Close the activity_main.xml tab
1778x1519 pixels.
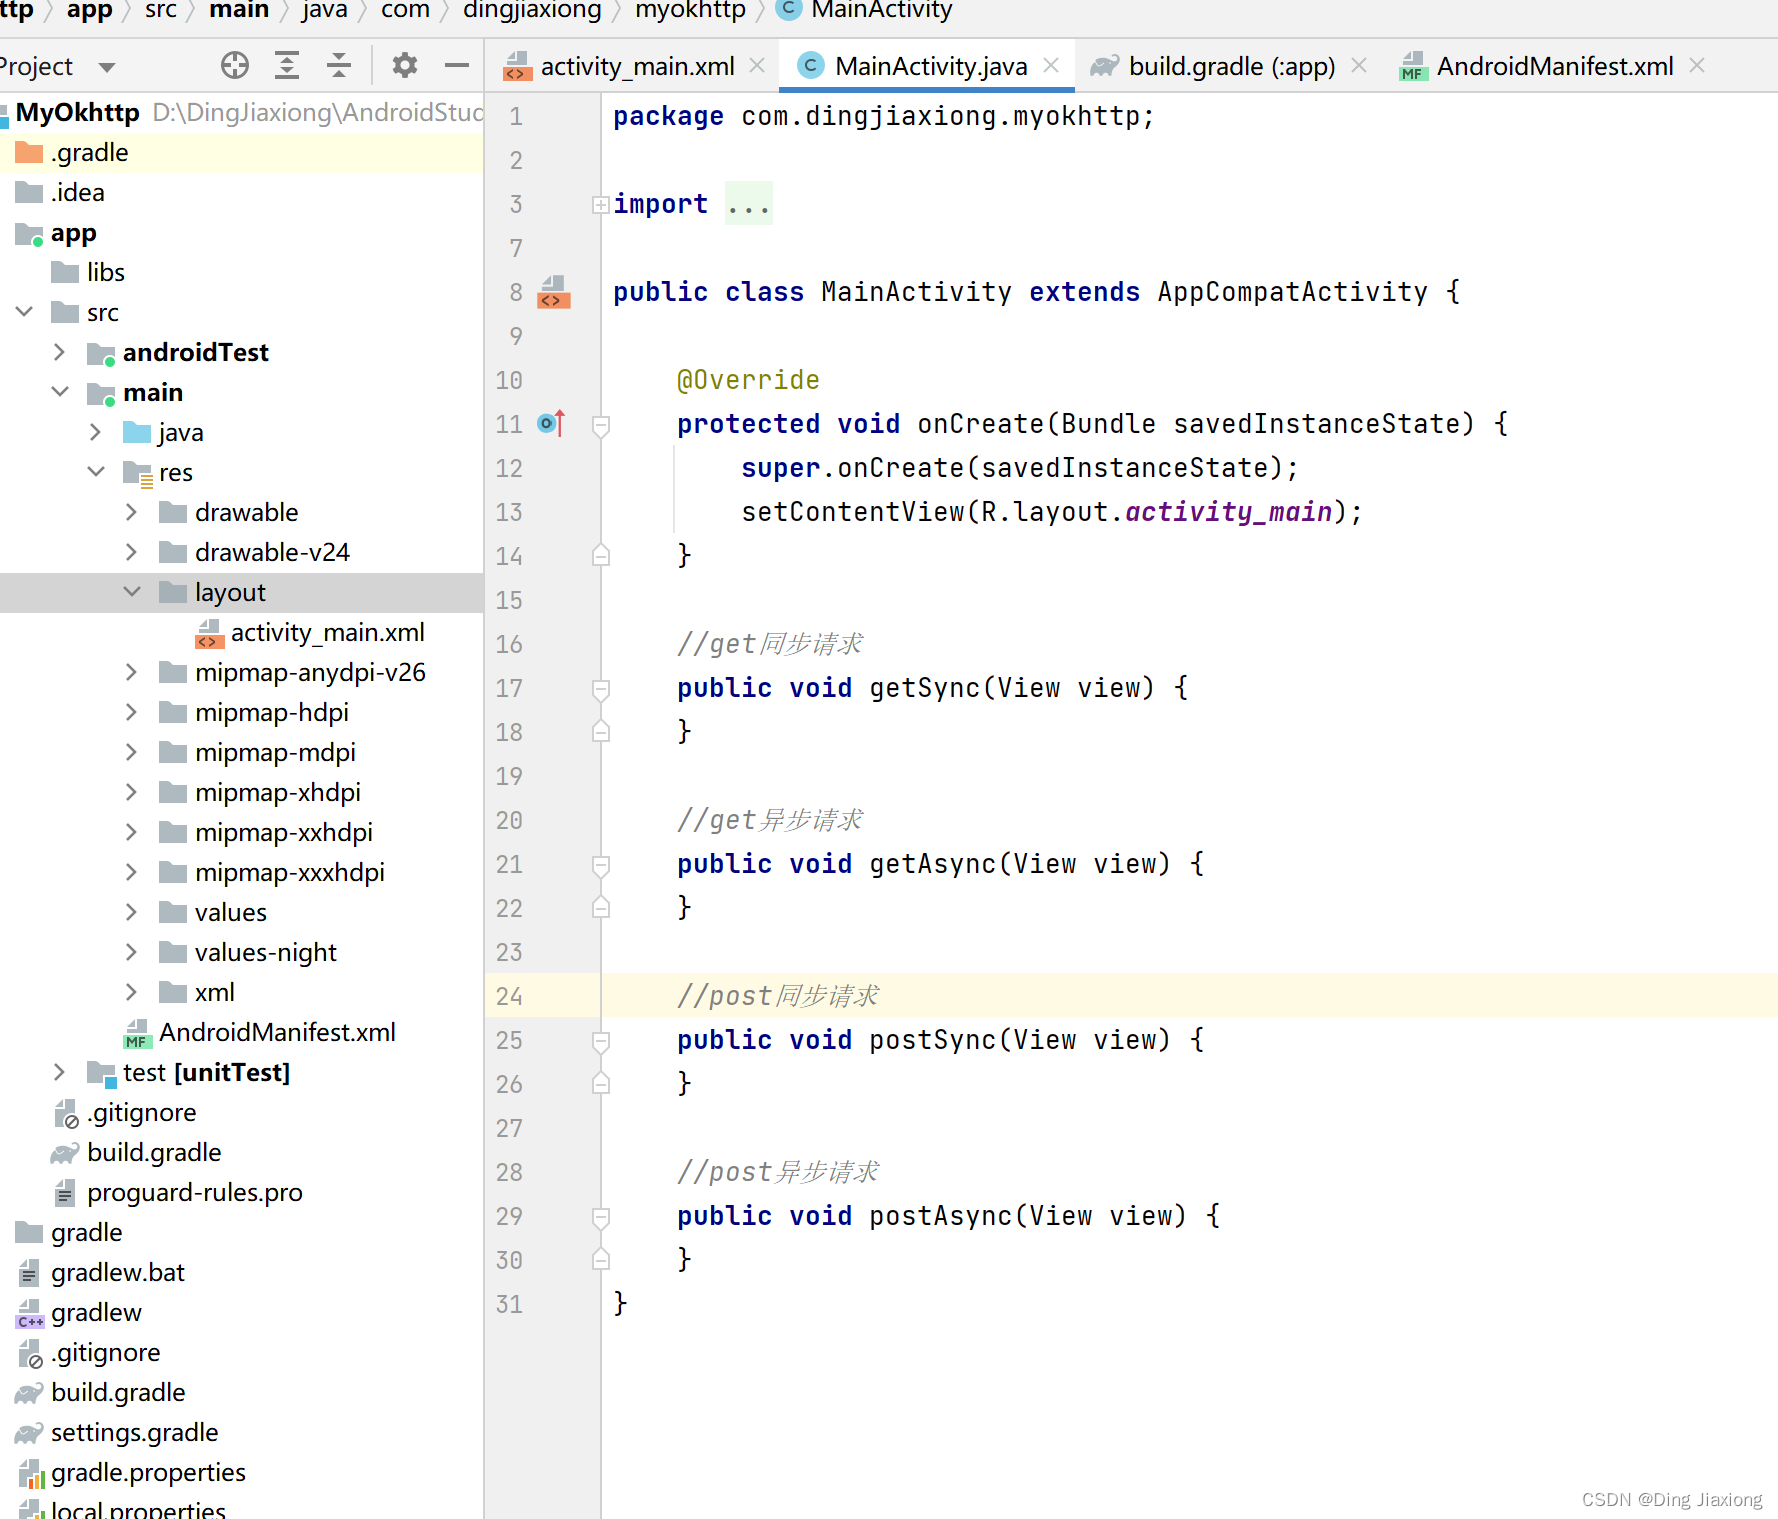click(757, 65)
